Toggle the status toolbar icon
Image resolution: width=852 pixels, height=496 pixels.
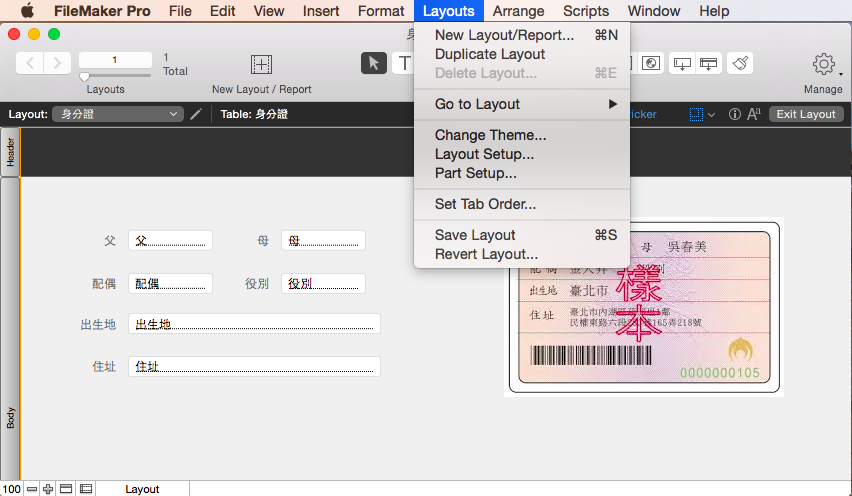point(66,489)
